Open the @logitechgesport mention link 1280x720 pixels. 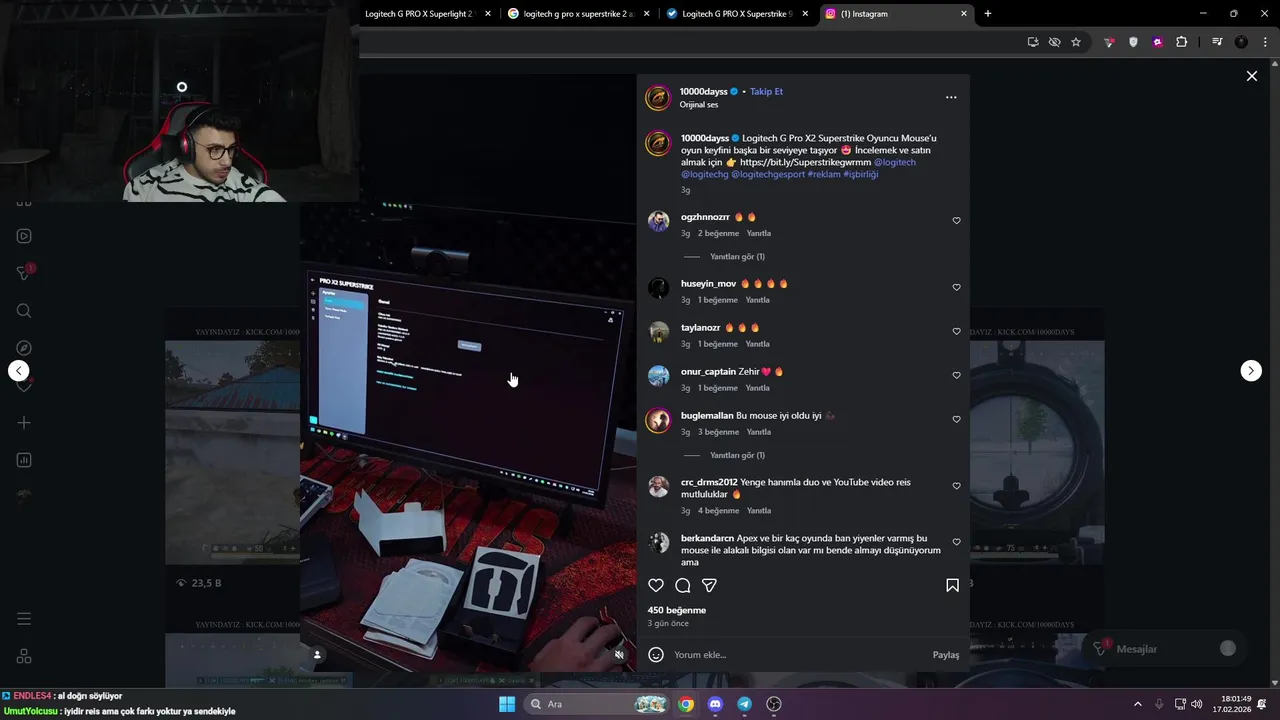tap(767, 174)
